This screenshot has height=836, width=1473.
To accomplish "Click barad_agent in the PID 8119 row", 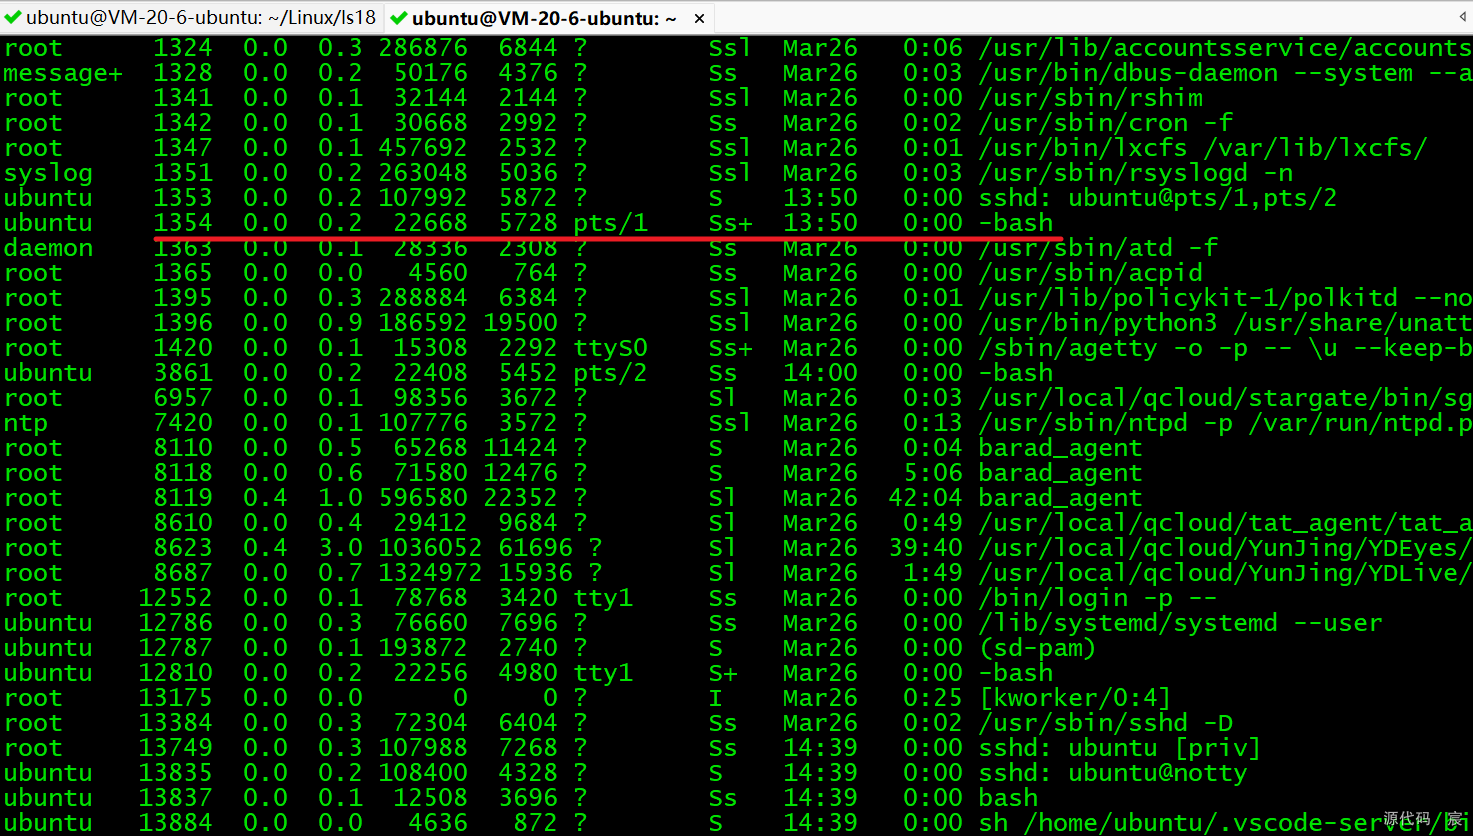I will coord(1060,498).
